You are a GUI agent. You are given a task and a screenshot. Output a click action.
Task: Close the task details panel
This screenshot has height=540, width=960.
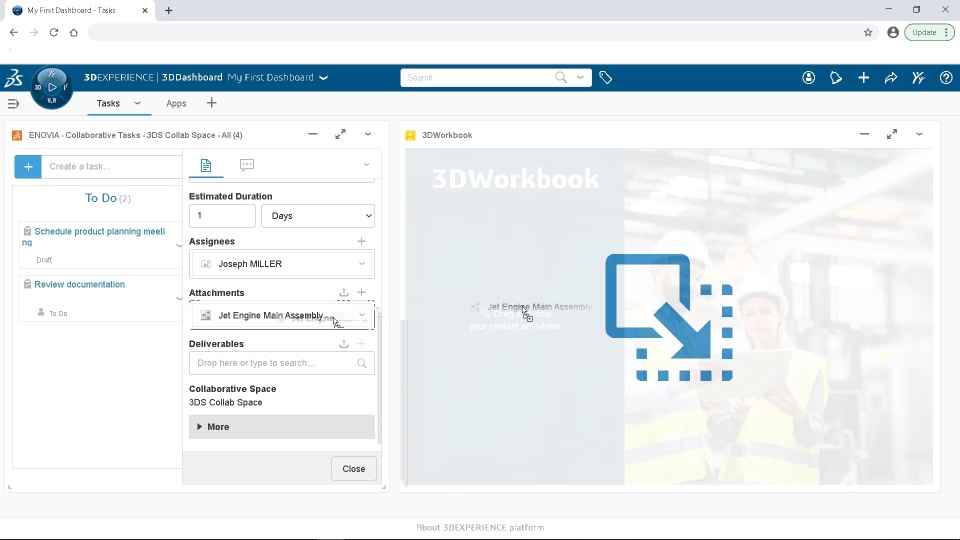coord(354,468)
